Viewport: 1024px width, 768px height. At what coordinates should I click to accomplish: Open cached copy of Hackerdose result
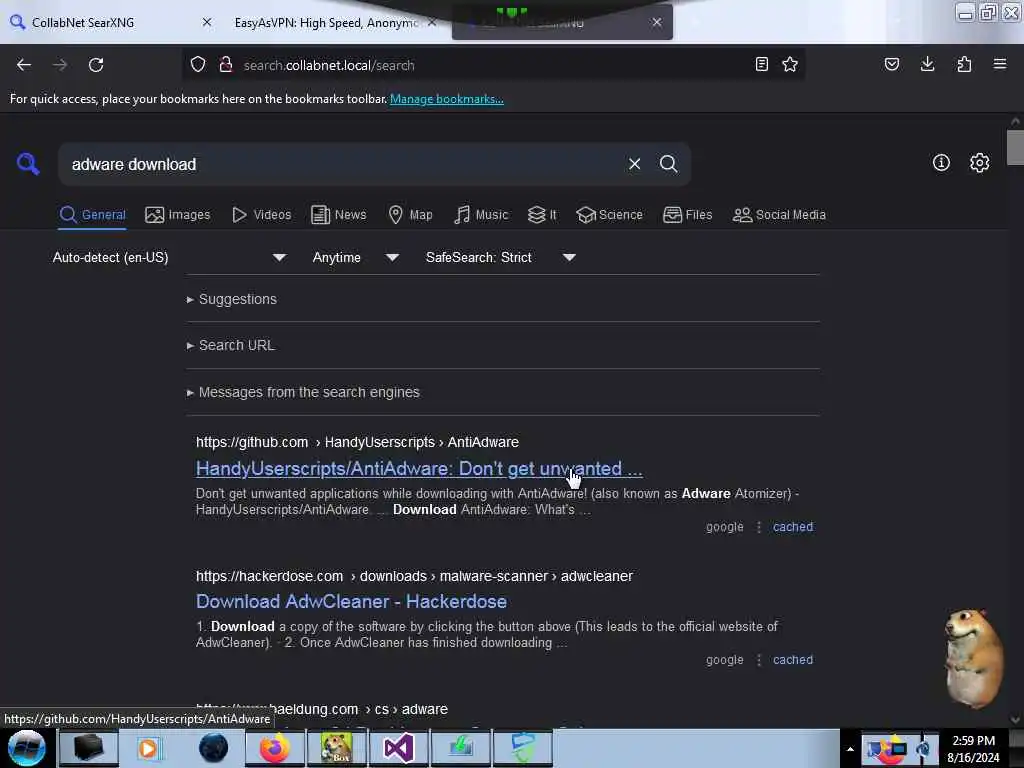click(x=793, y=660)
